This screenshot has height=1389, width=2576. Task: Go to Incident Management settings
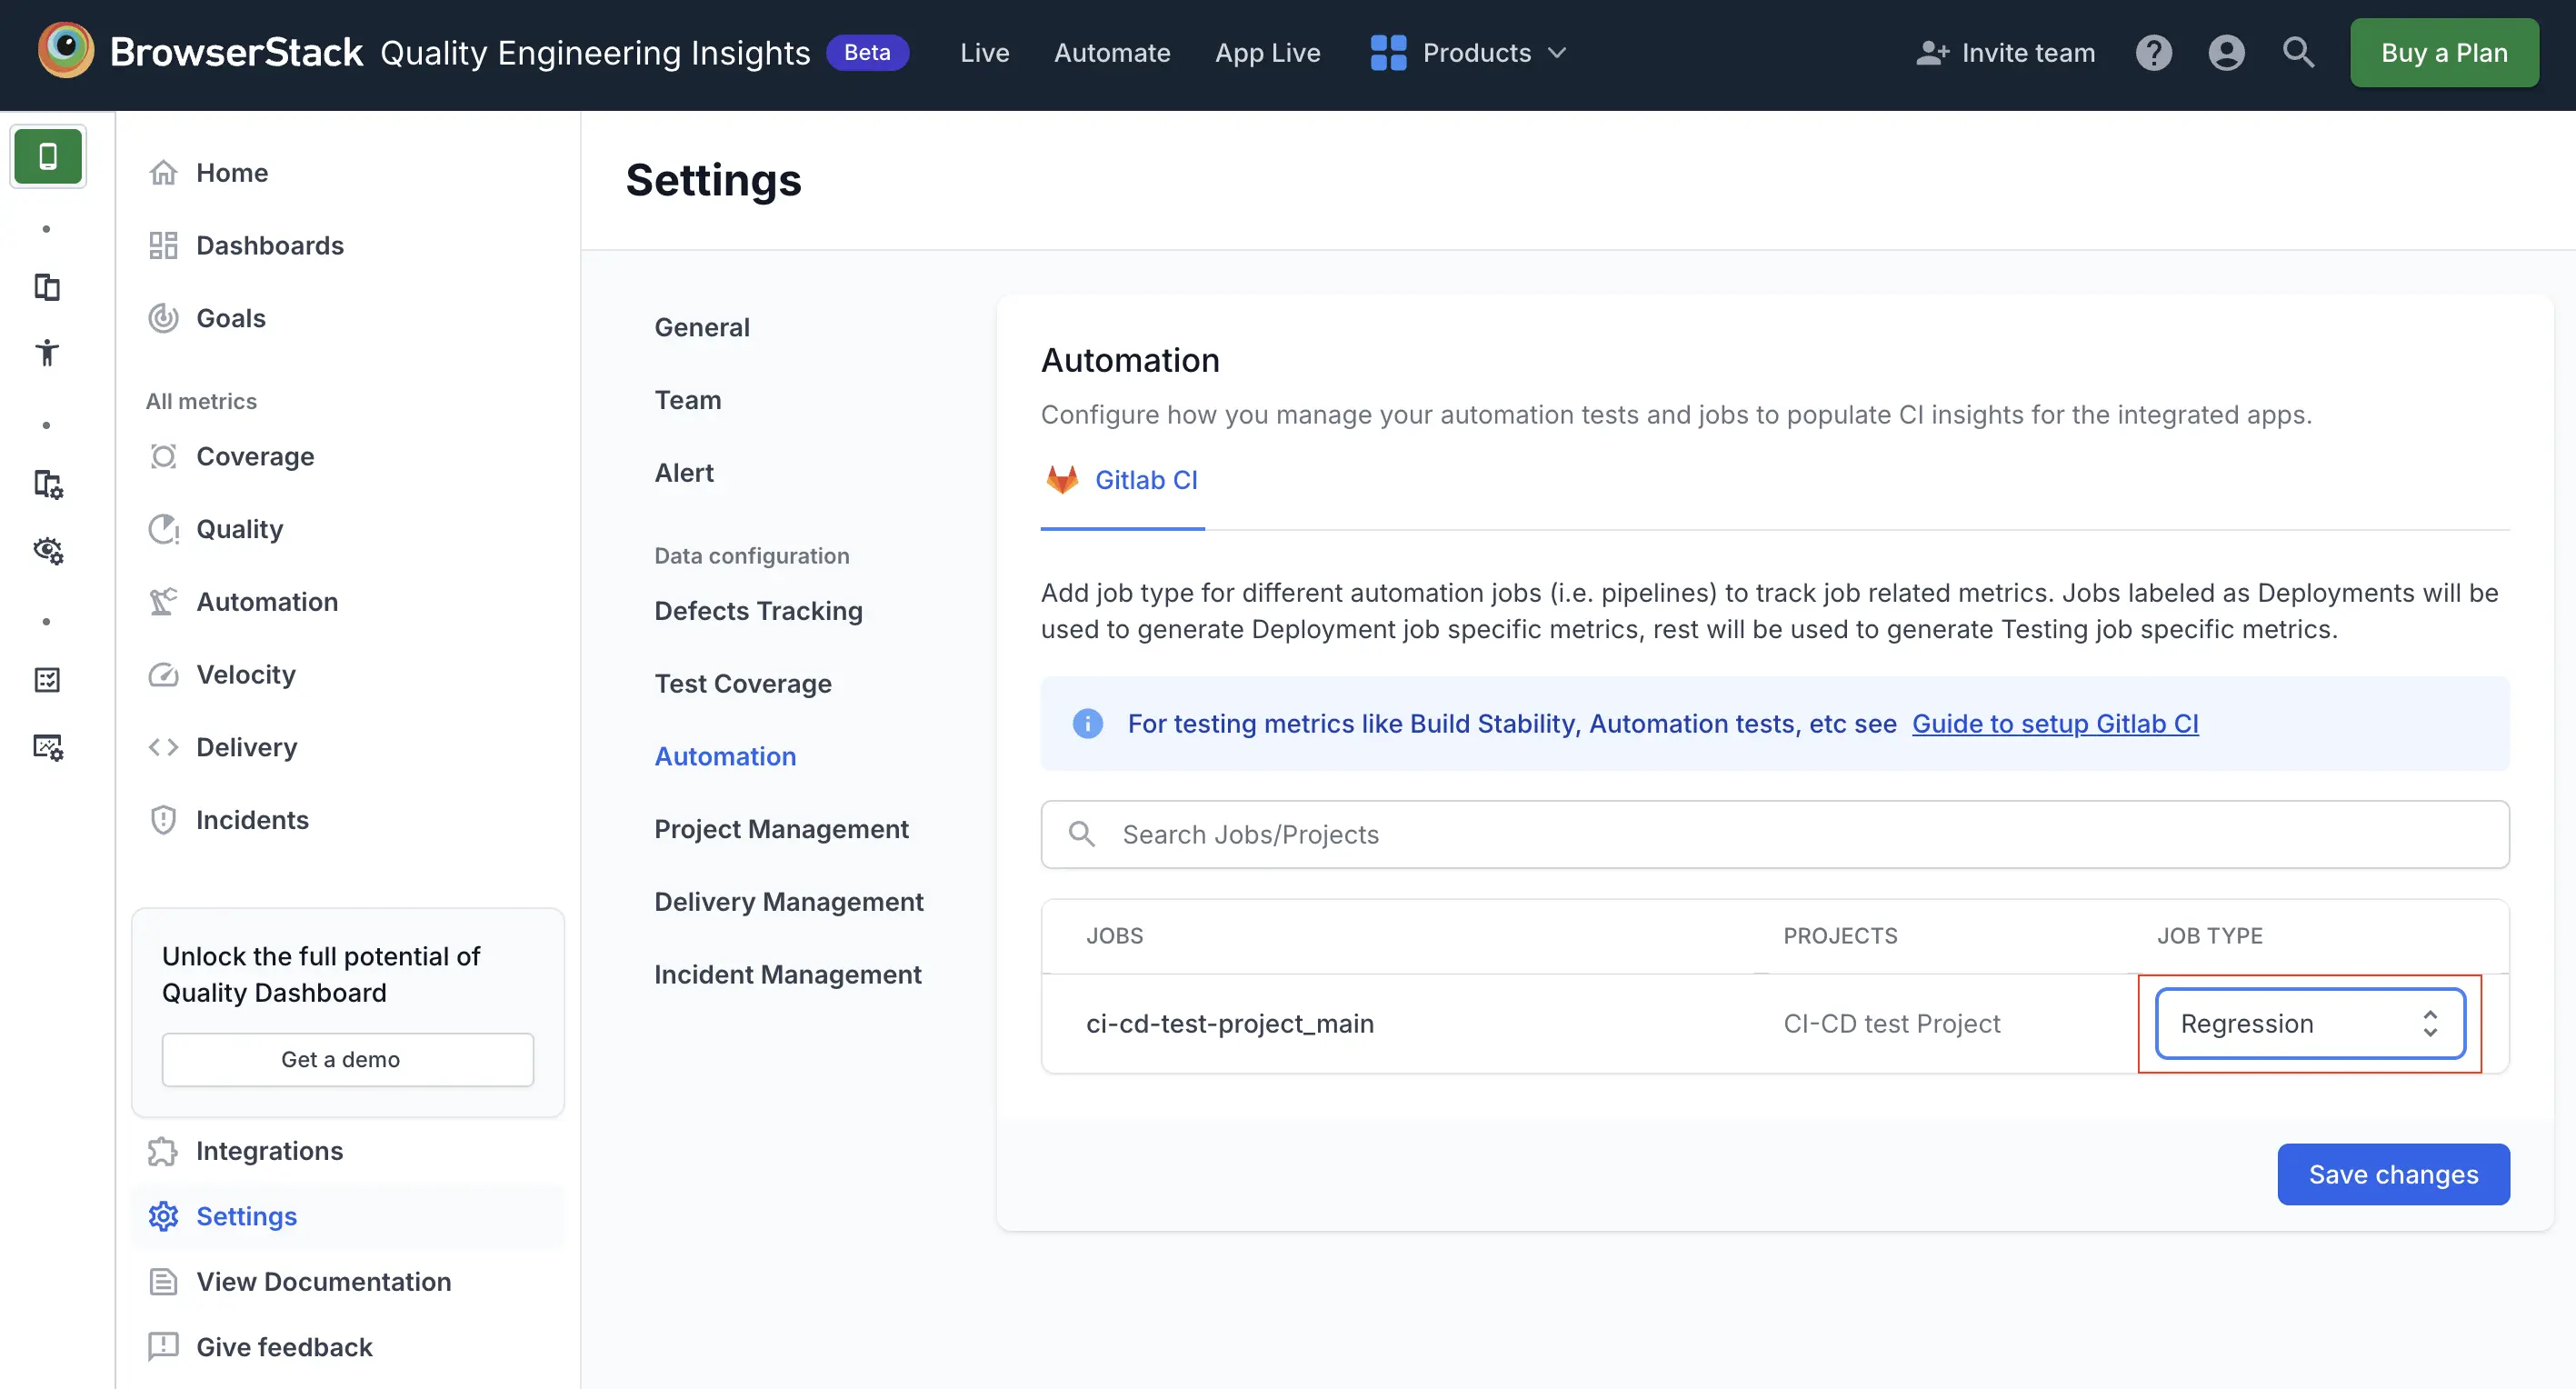click(x=788, y=975)
